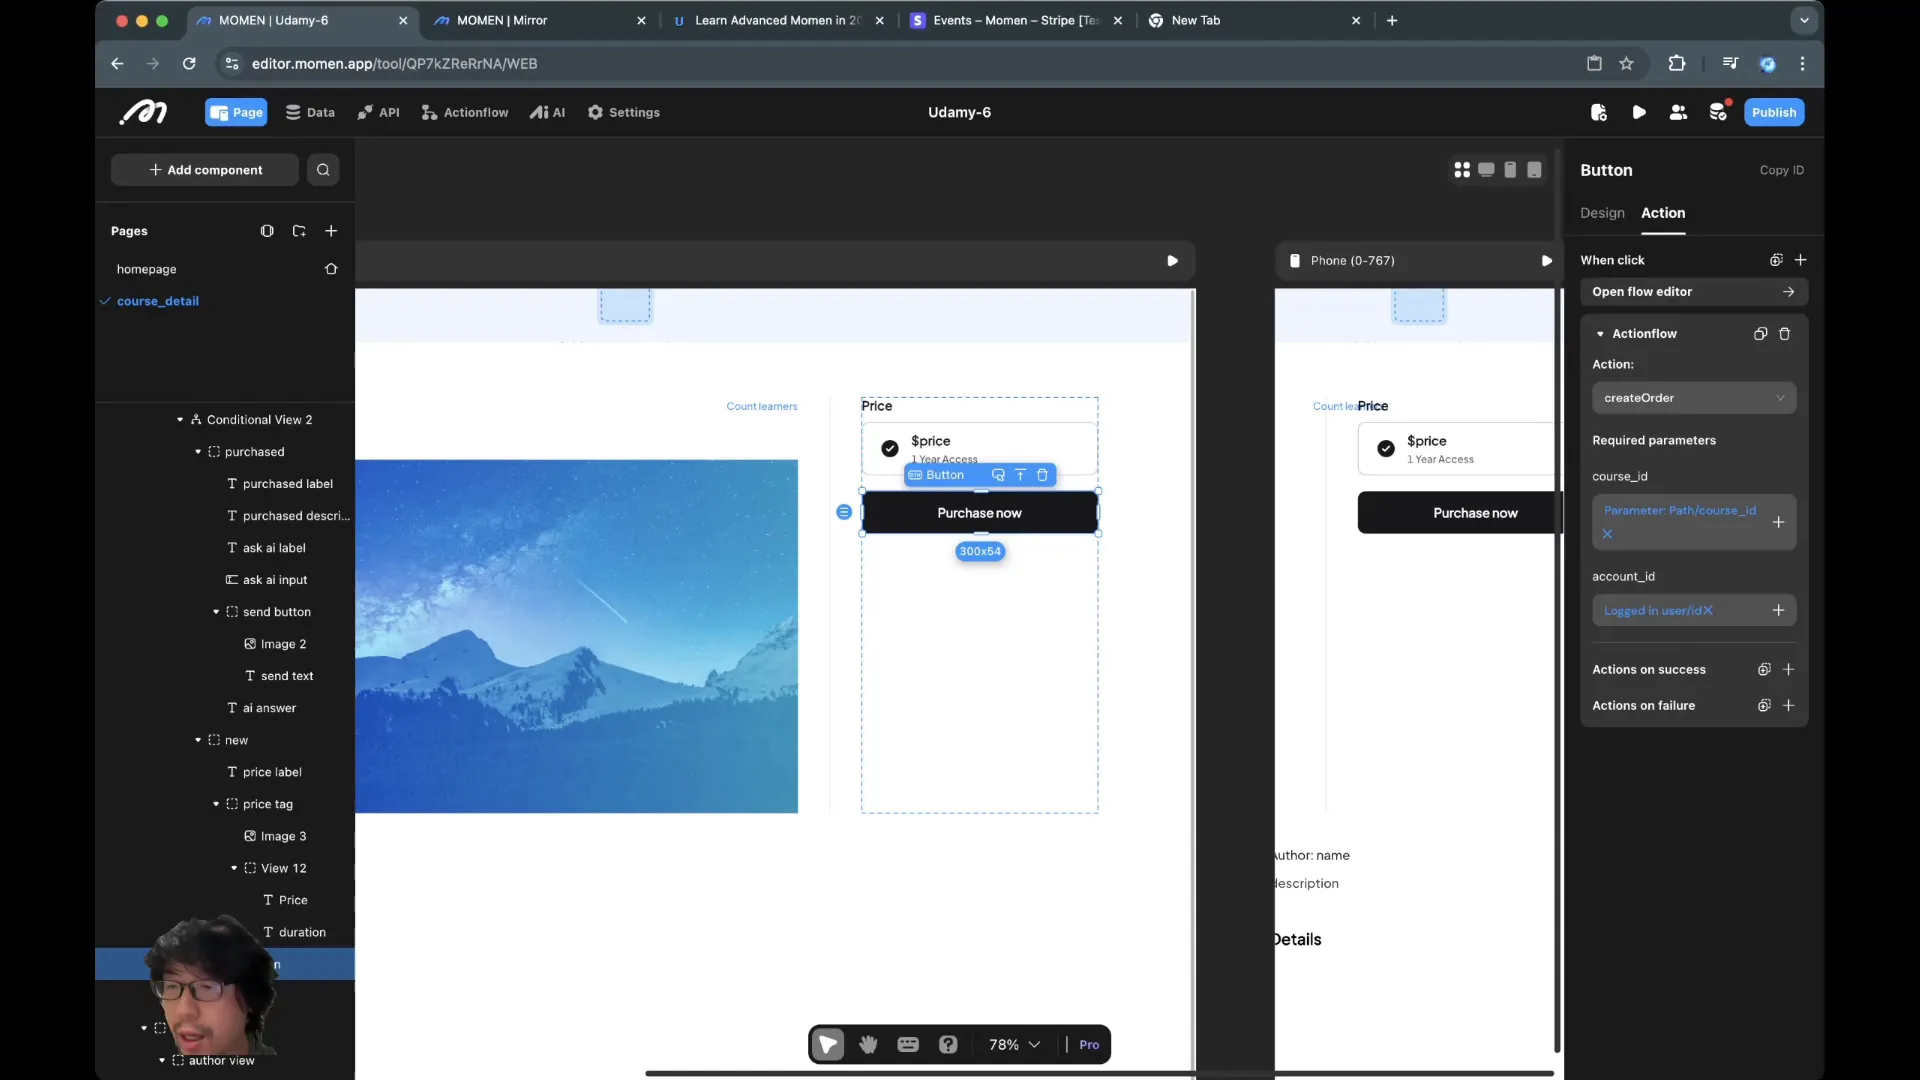This screenshot has height=1080, width=1920.
Task: Click the plus on account_id parameter field
Action: click(1778, 610)
